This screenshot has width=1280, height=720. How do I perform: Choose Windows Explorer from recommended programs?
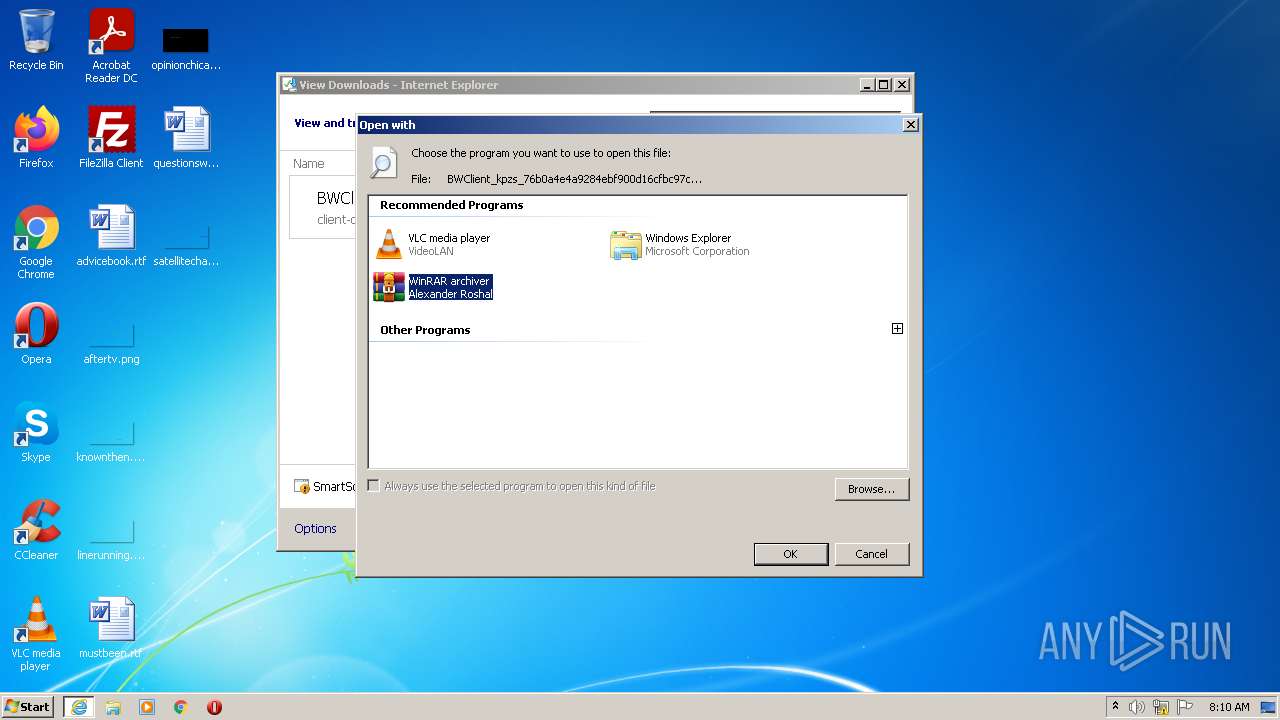[680, 245]
